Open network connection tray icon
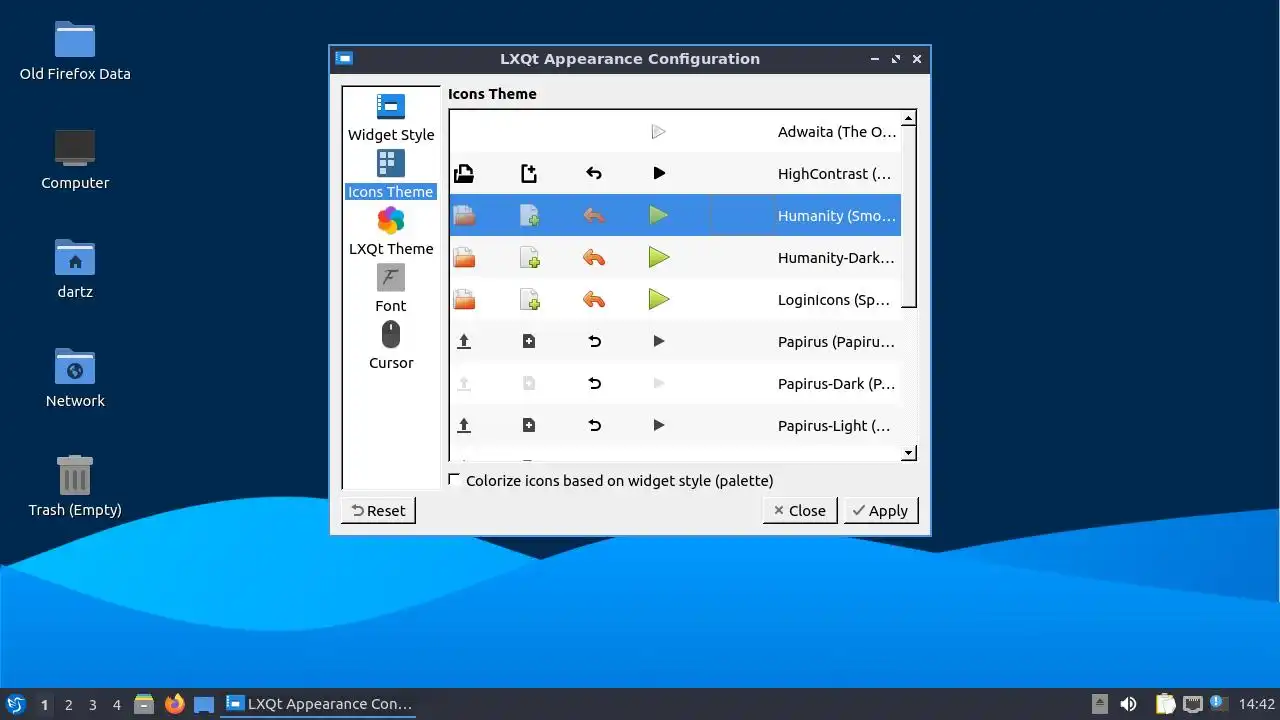This screenshot has width=1280, height=720. [1192, 704]
